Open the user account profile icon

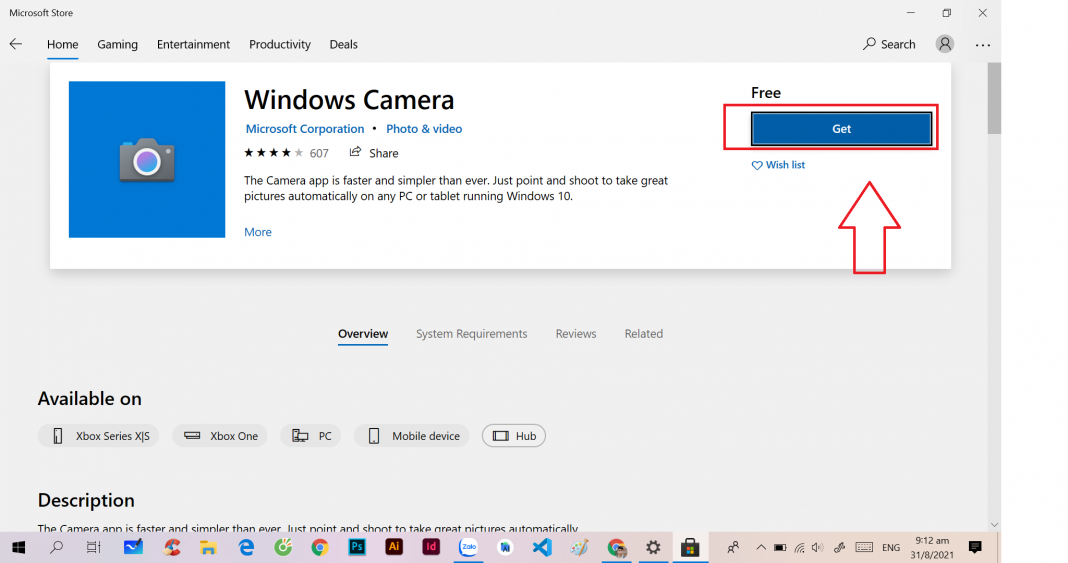point(944,44)
